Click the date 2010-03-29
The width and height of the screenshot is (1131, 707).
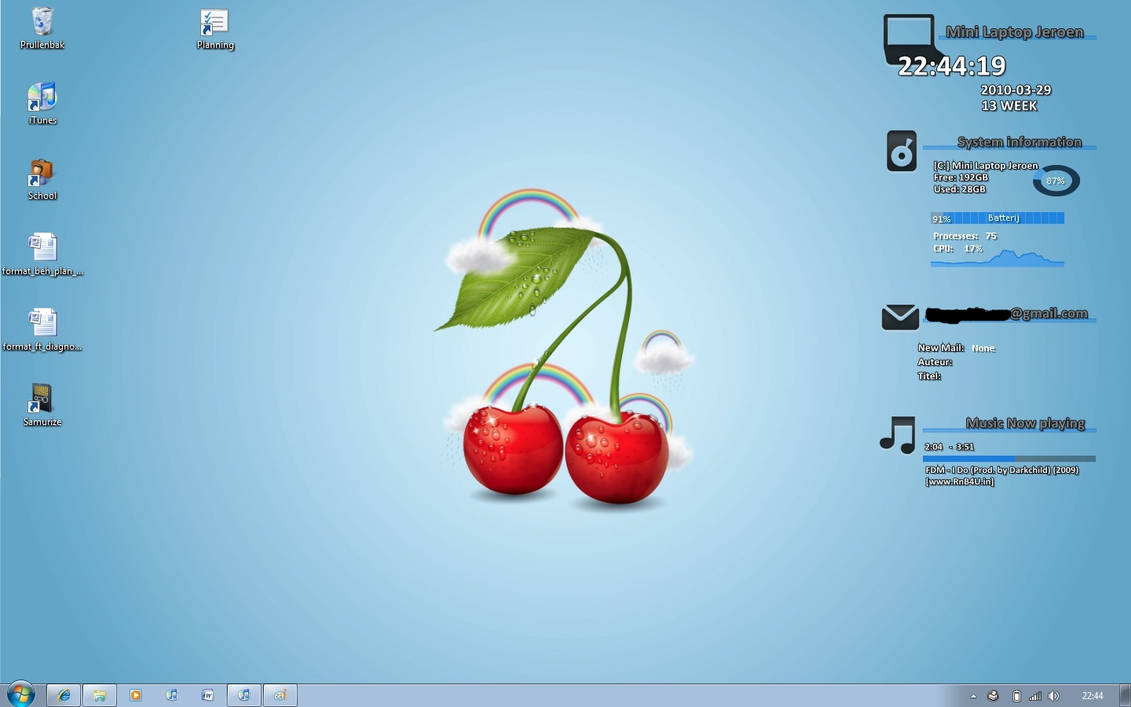[x=1016, y=90]
